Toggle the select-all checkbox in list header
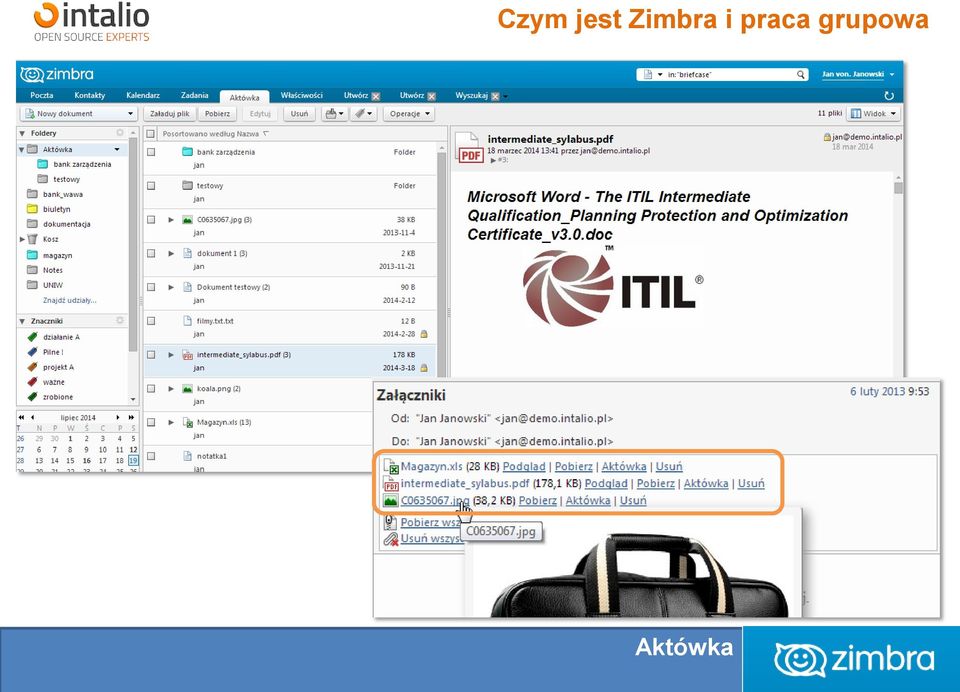 [151, 134]
